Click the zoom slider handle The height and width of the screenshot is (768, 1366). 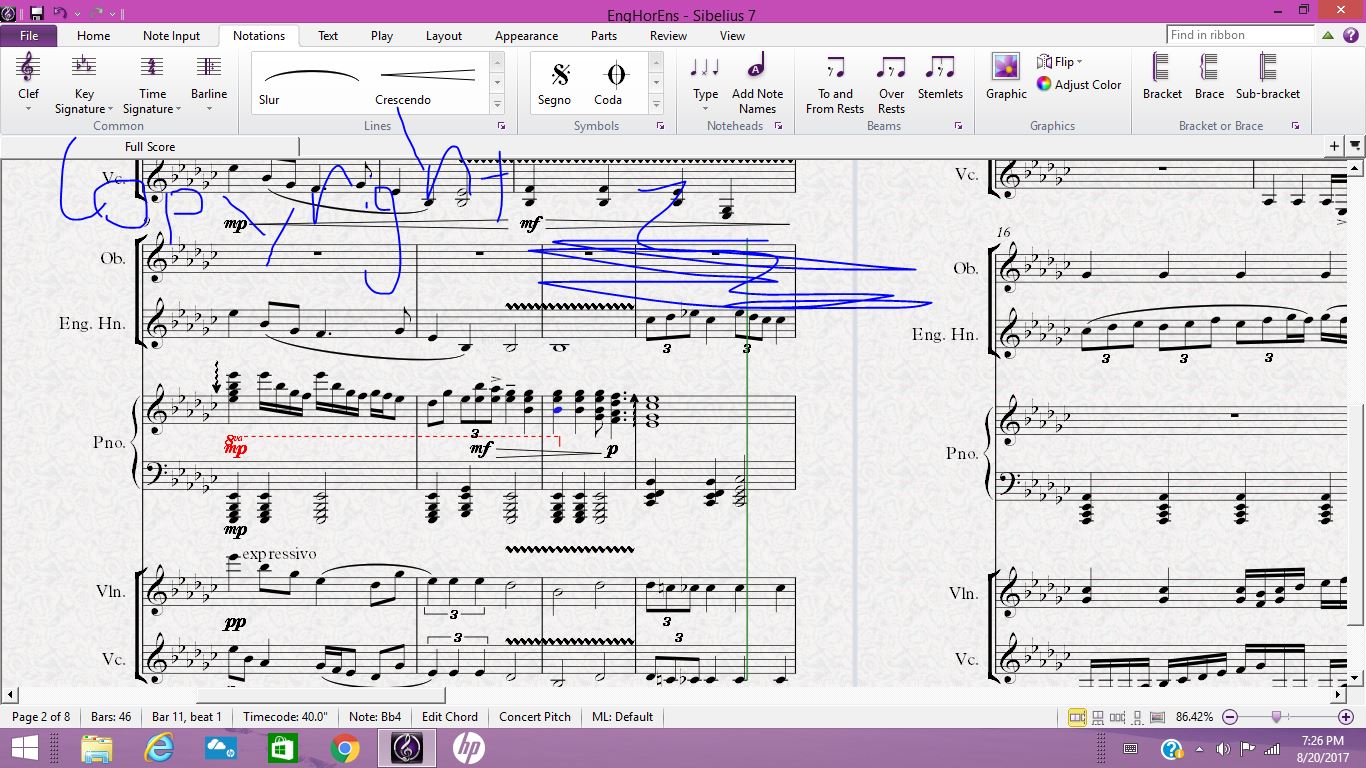coord(1277,717)
